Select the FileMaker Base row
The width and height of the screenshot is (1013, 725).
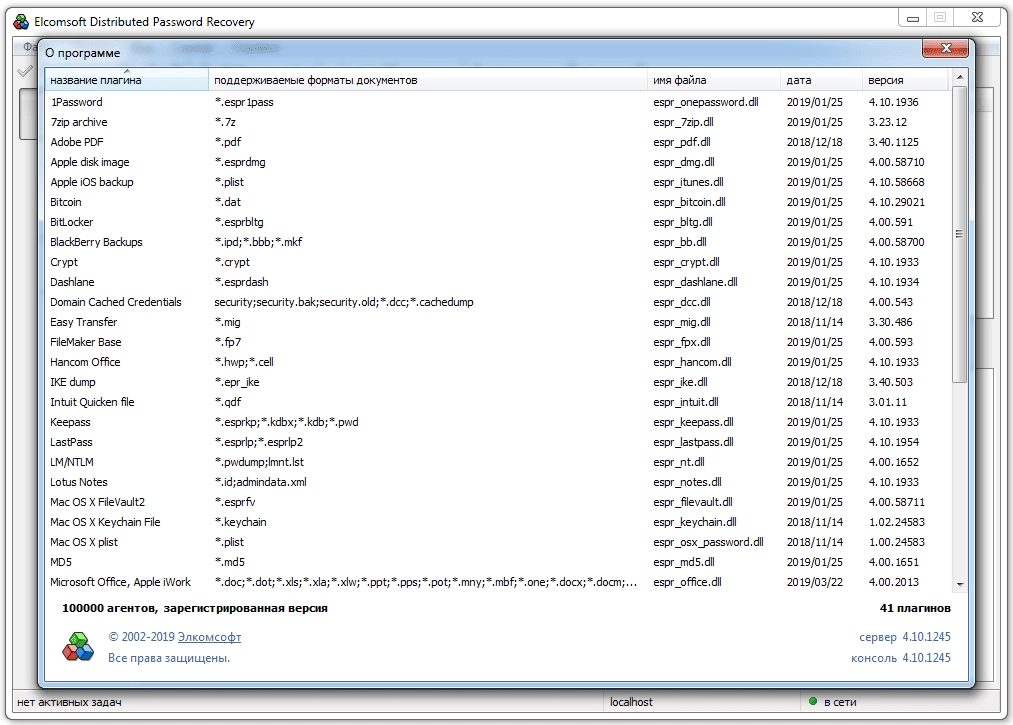coord(497,342)
